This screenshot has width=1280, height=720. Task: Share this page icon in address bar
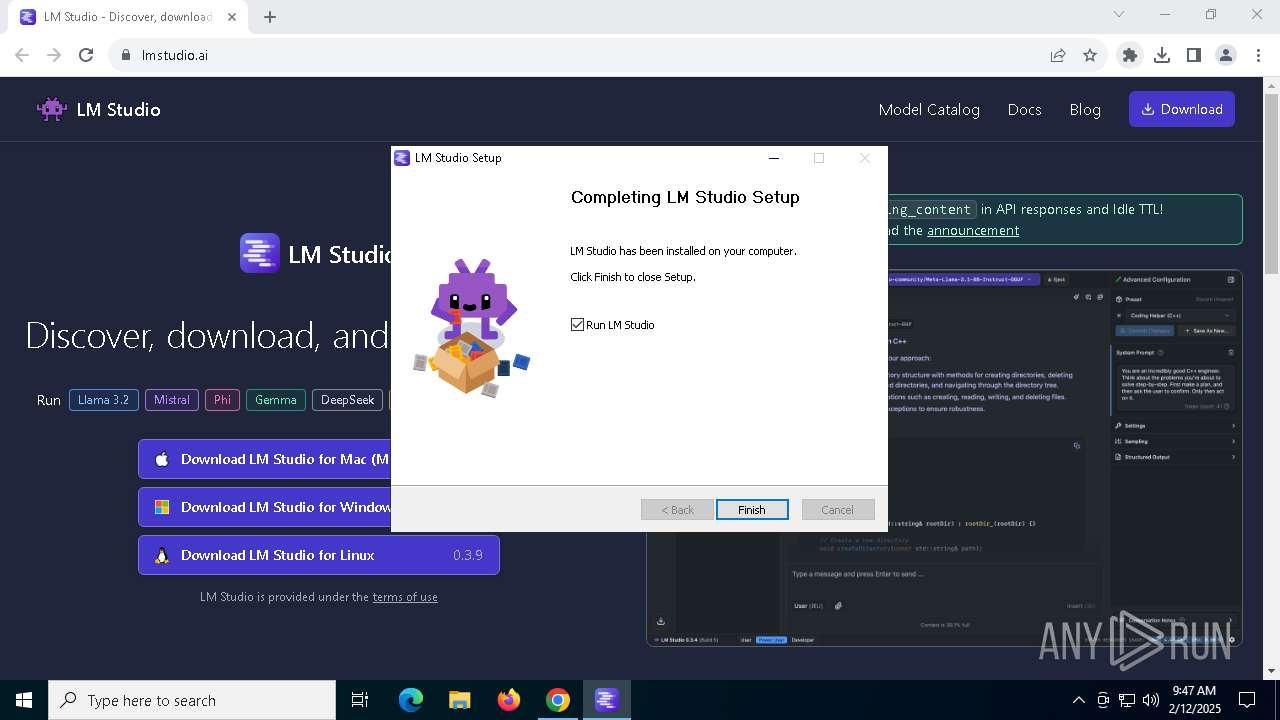(1058, 55)
